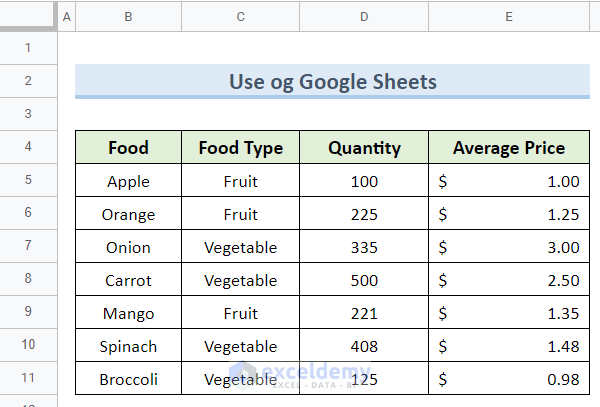Image resolution: width=600 pixels, height=407 pixels.
Task: Select column B header
Action: point(128,16)
